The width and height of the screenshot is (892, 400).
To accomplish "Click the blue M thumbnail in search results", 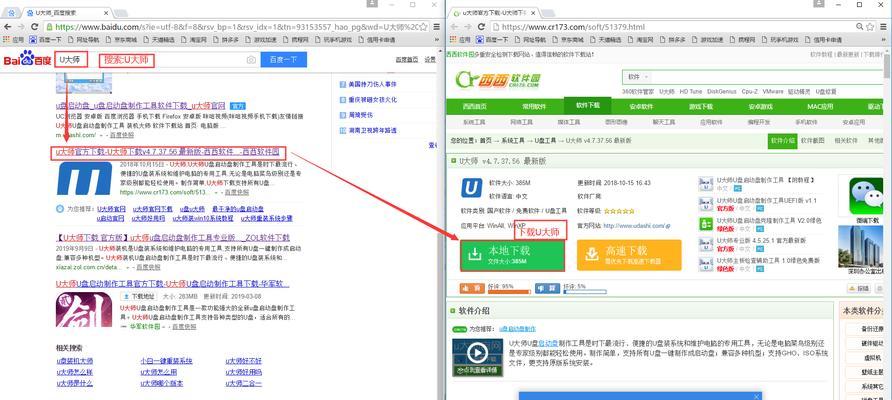I will coord(84,178).
